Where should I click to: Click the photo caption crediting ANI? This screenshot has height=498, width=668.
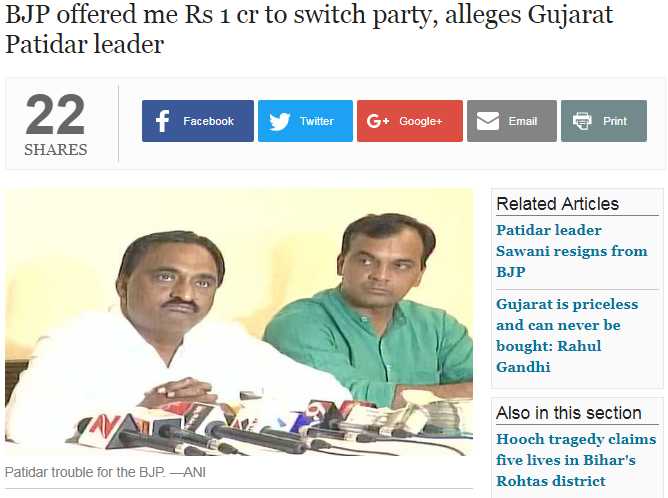coord(105,472)
